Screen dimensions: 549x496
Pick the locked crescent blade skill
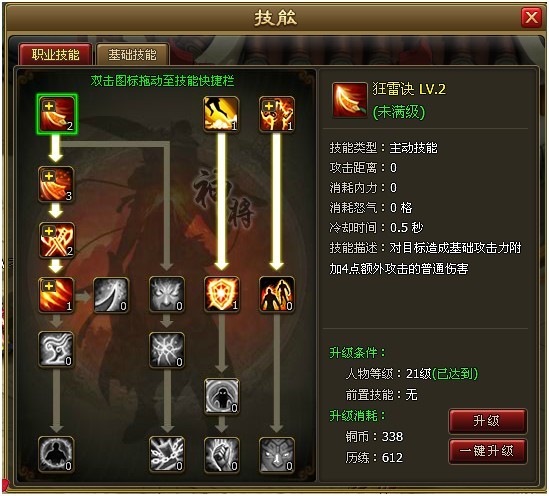[x=111, y=295]
